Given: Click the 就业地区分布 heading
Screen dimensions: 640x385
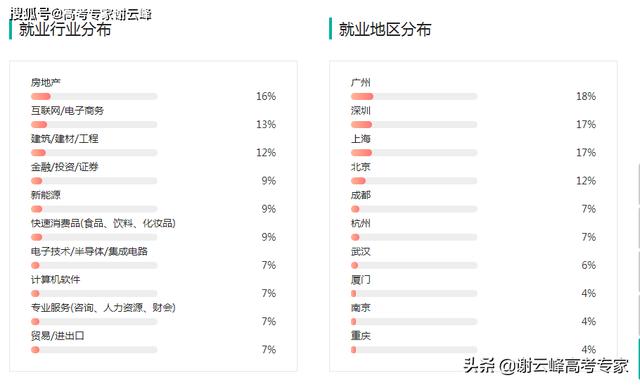Looking at the screenshot, I should 385,29.
